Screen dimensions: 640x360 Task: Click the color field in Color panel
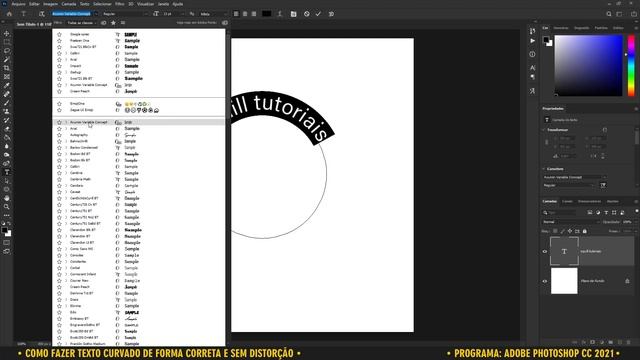[588, 65]
